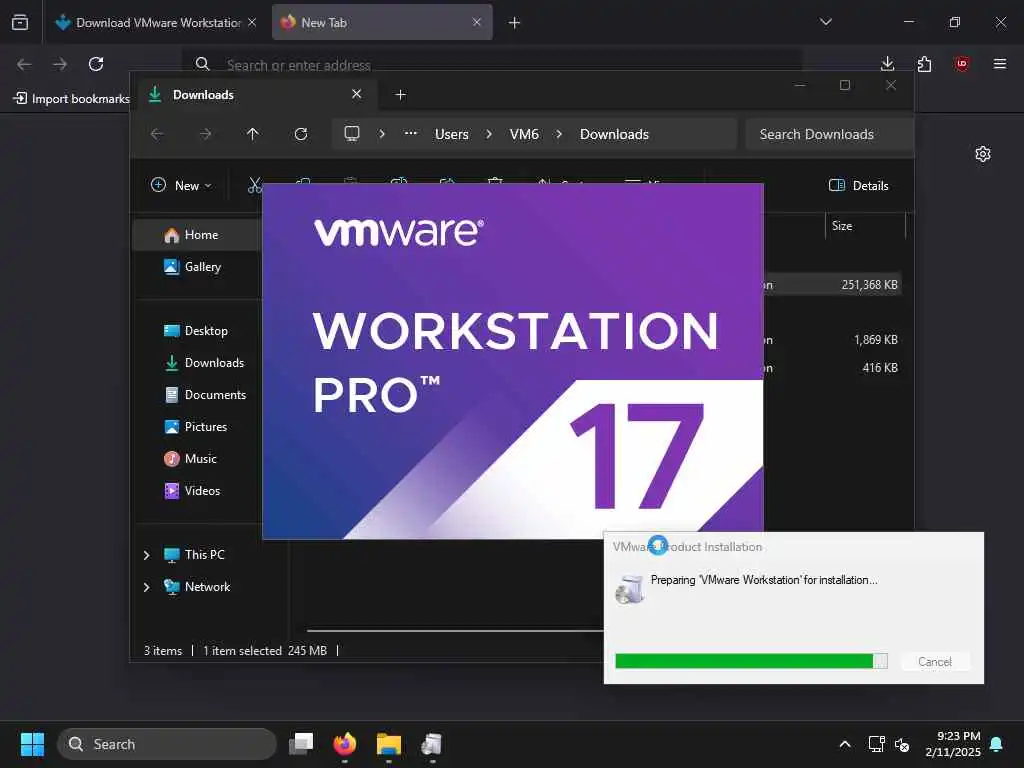1024x768 pixels.
Task: Click Explorer's disabled back arrow
Action: click(157, 134)
